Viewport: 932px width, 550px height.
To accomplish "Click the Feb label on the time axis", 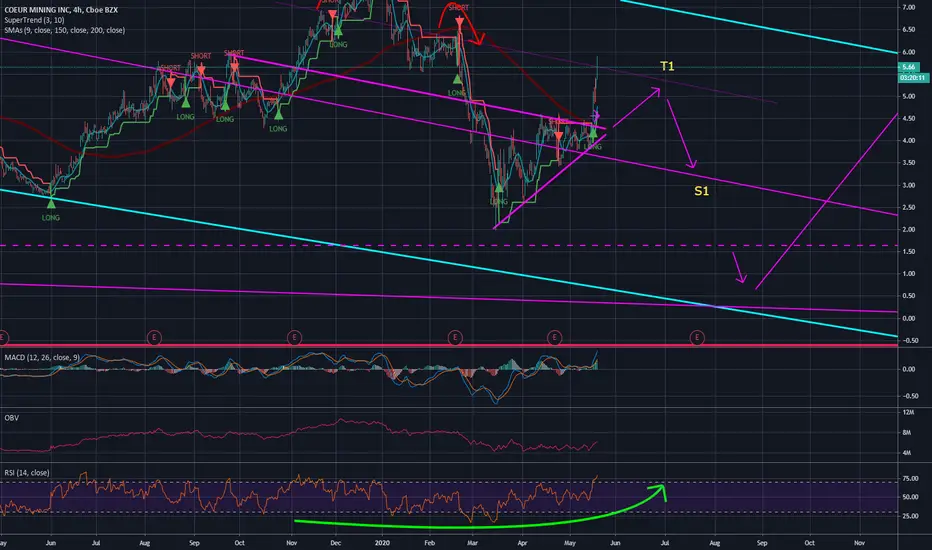I will click(430, 543).
